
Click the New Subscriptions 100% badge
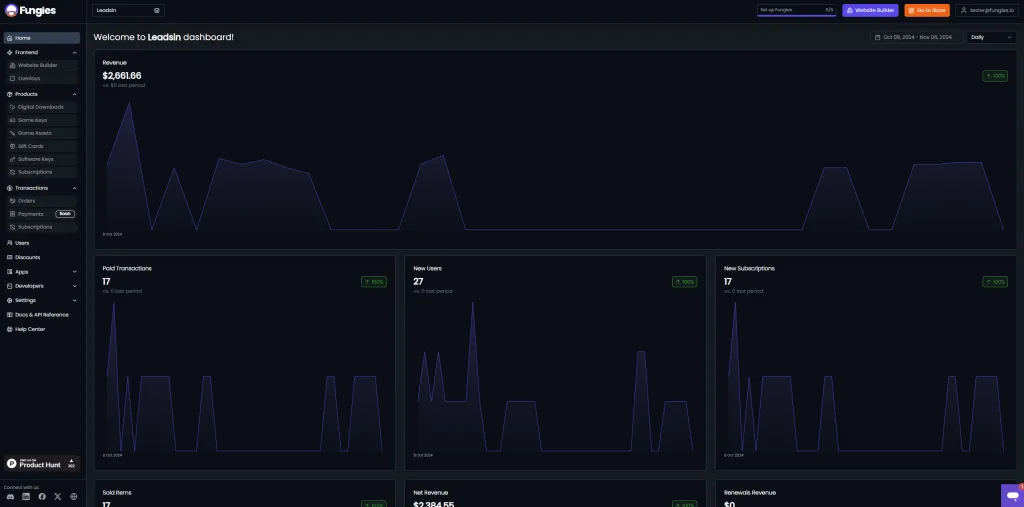coord(995,282)
